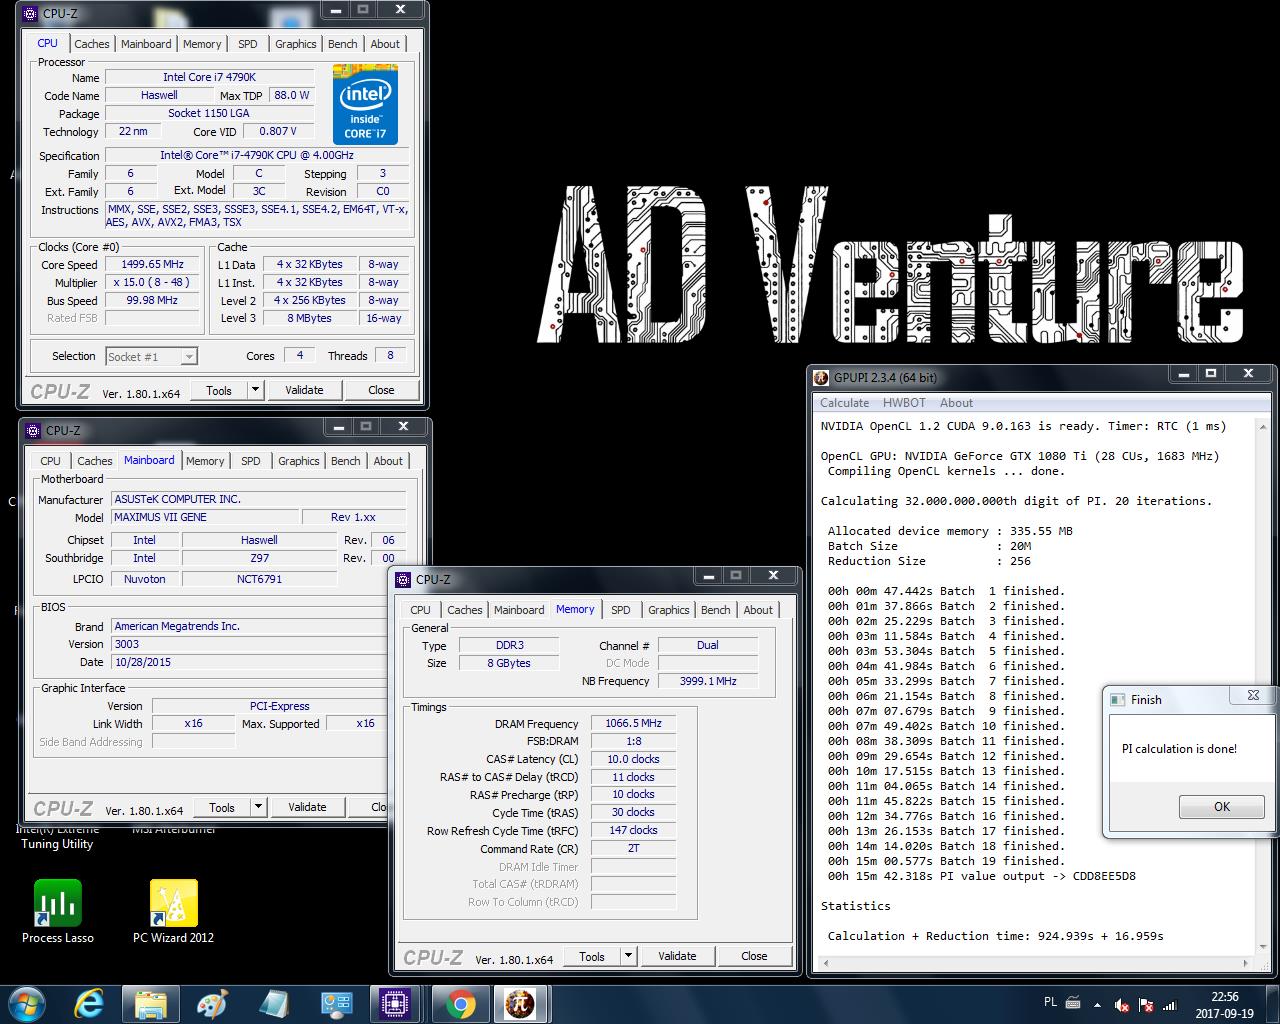
Task: Launch Internet Explorer from the taskbar
Action: tap(89, 1004)
